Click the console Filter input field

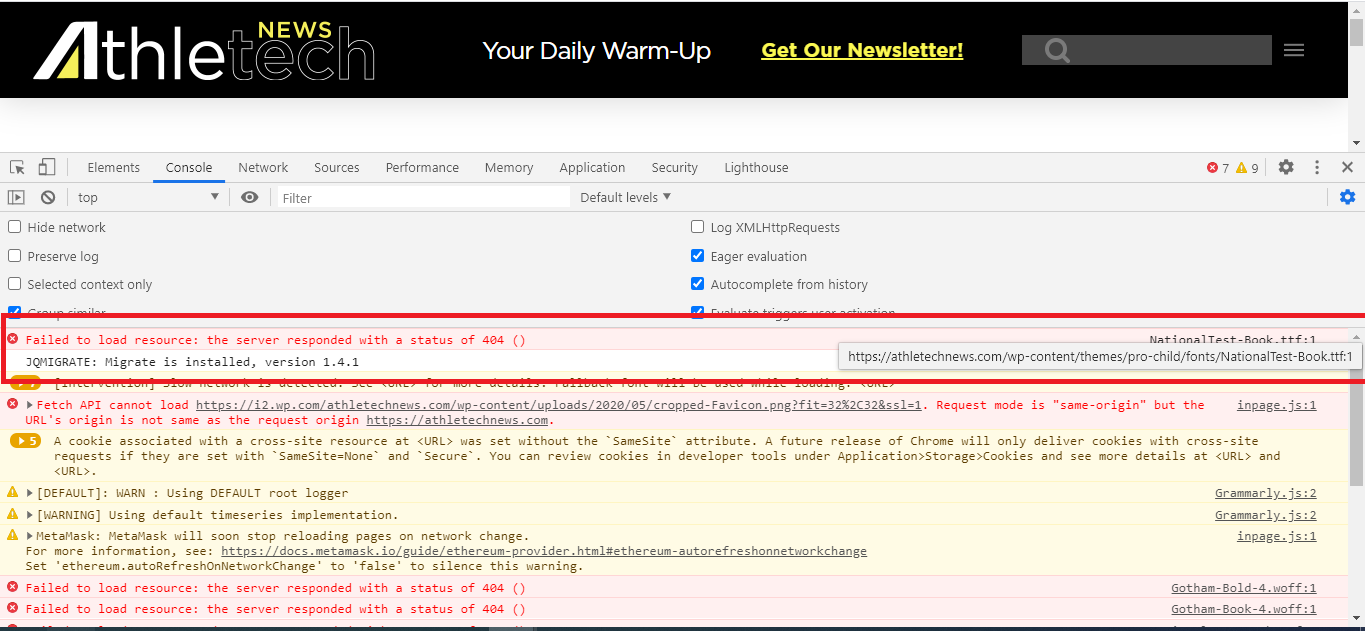tap(424, 198)
